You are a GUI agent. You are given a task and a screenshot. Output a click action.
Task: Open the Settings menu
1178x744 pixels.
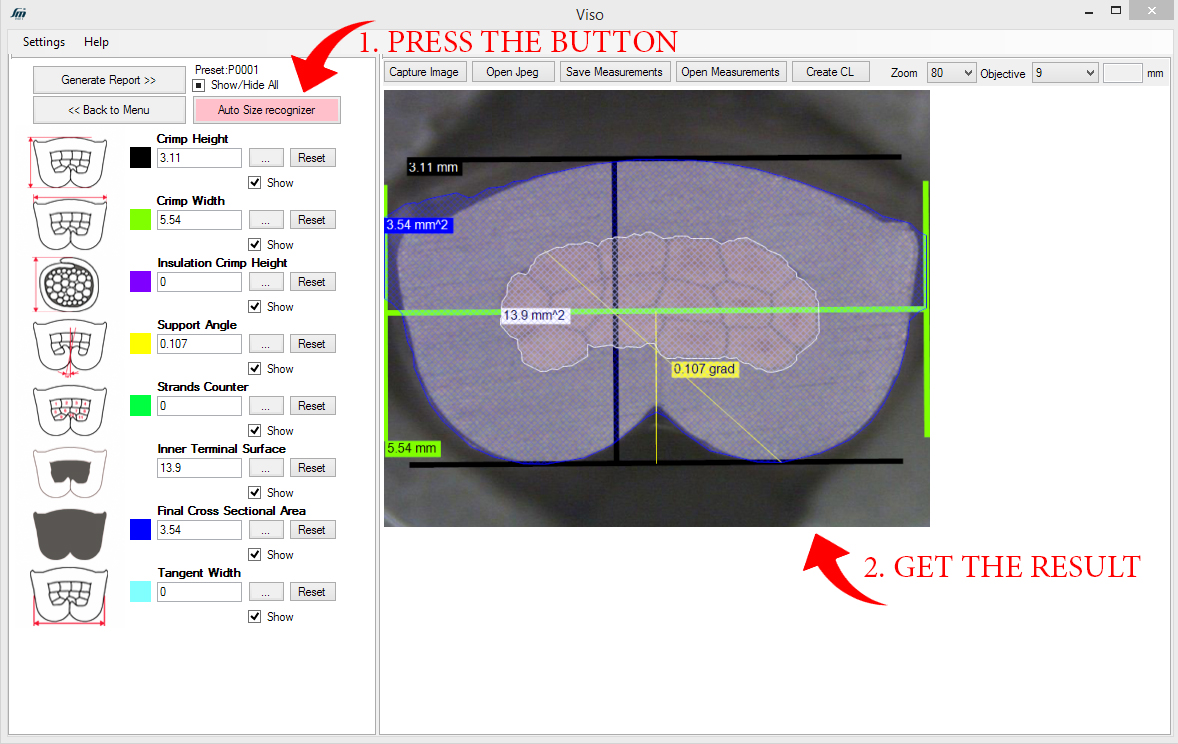(x=43, y=42)
